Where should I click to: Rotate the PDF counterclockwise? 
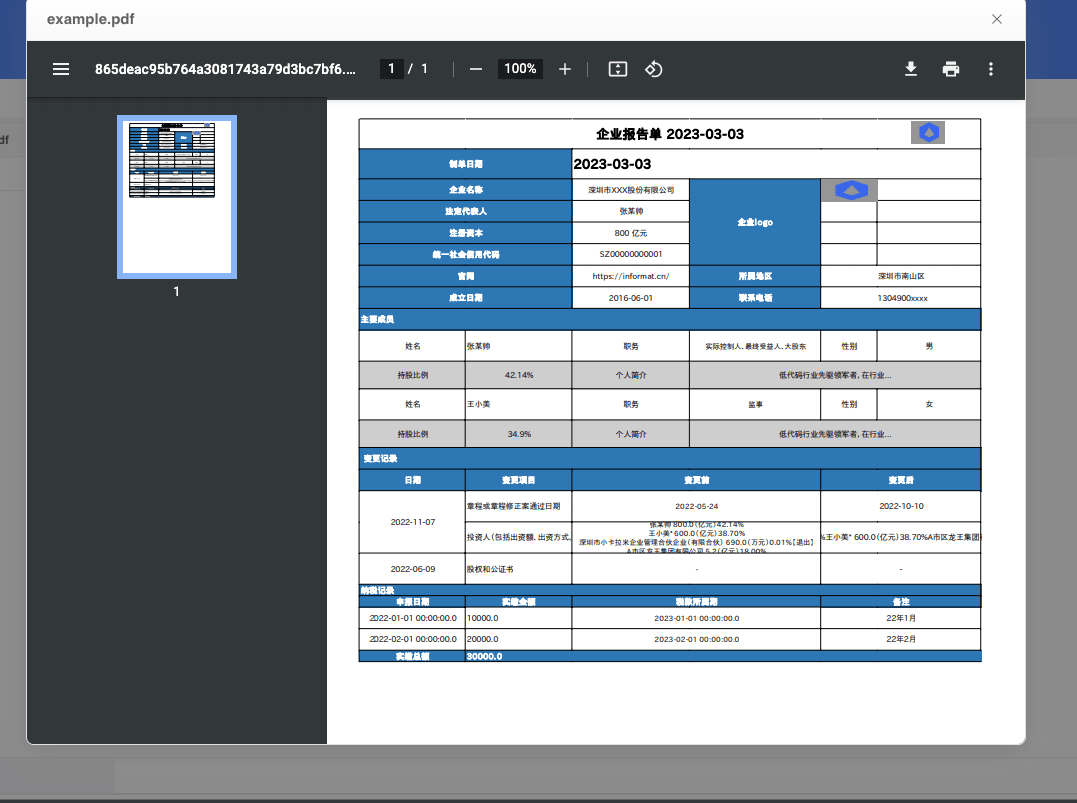coord(653,69)
